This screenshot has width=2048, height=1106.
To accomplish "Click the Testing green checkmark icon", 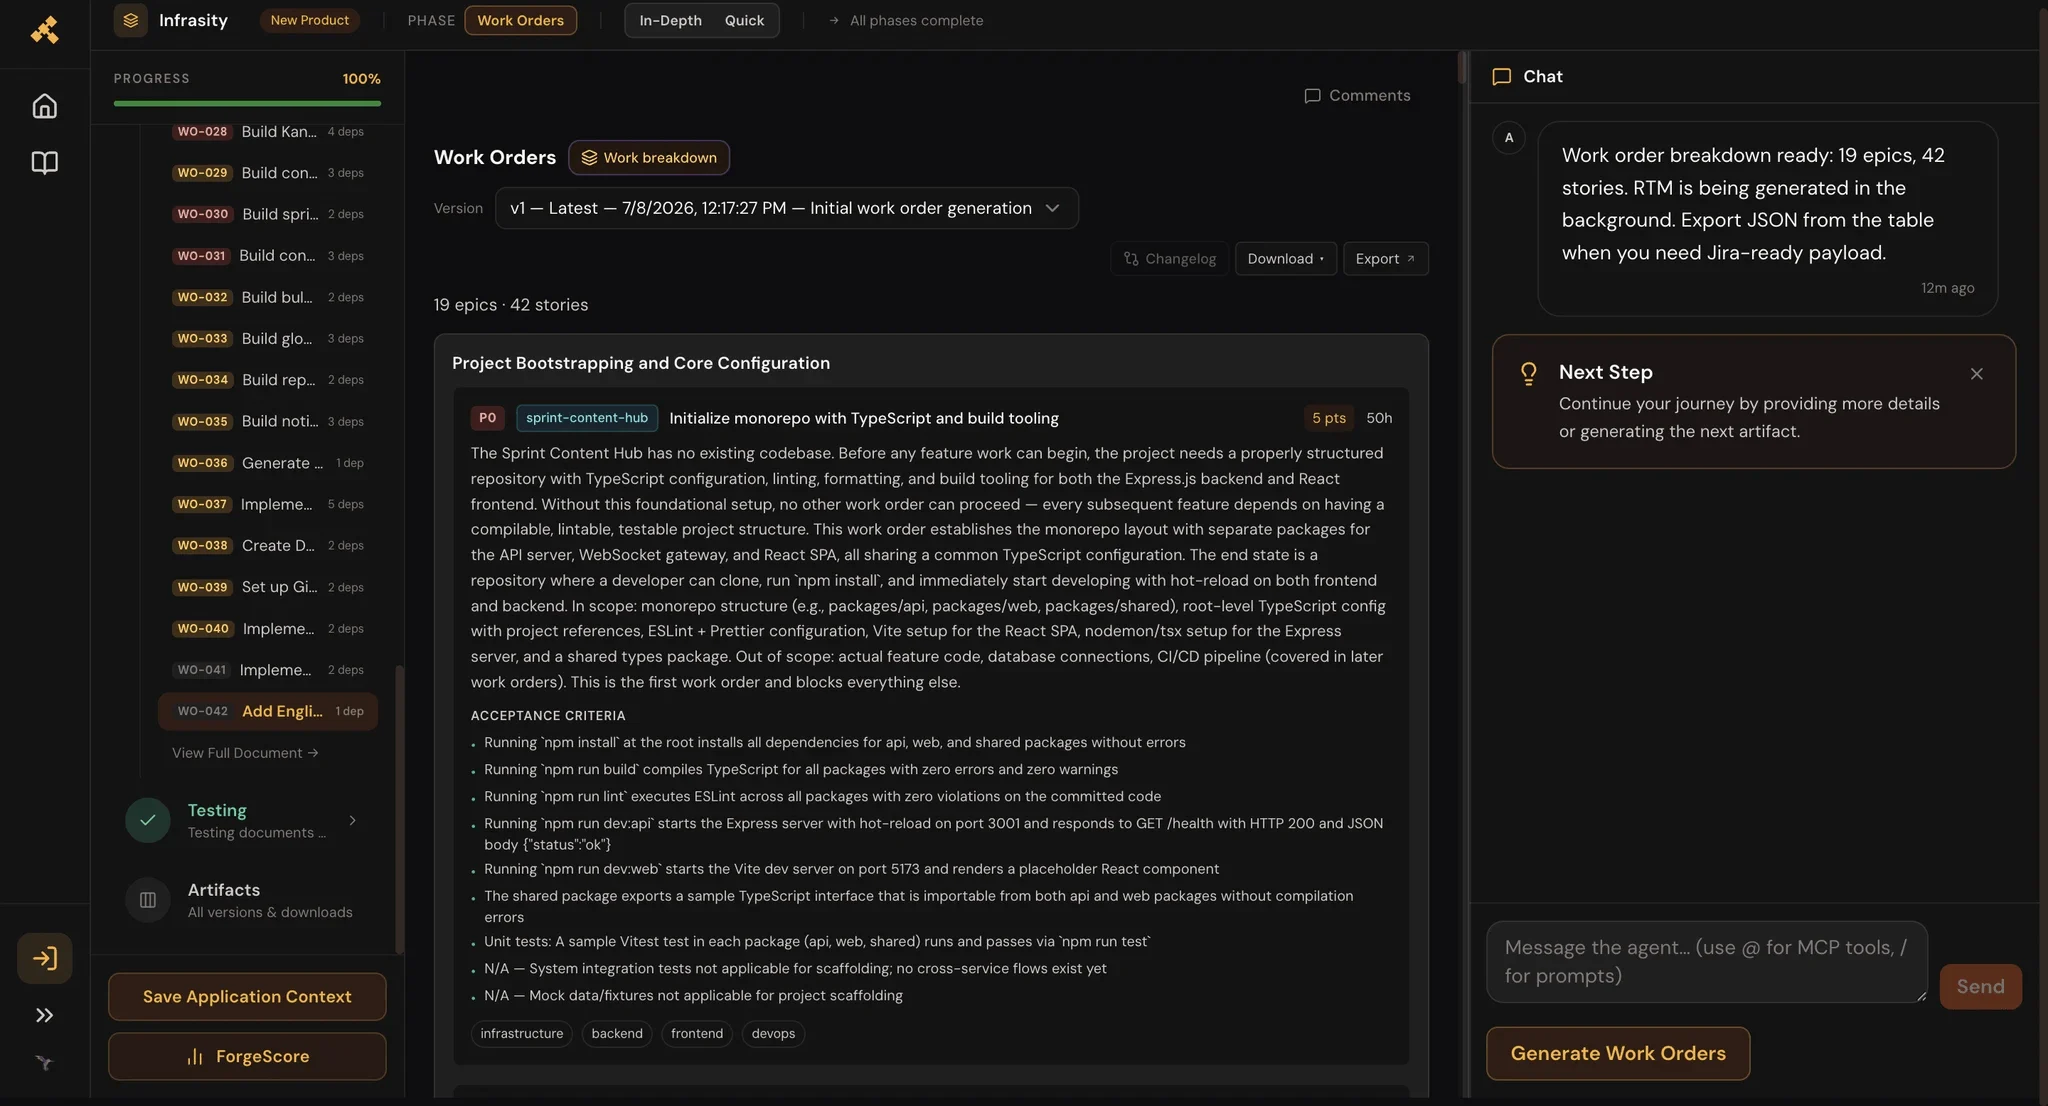I will pyautogui.click(x=148, y=820).
